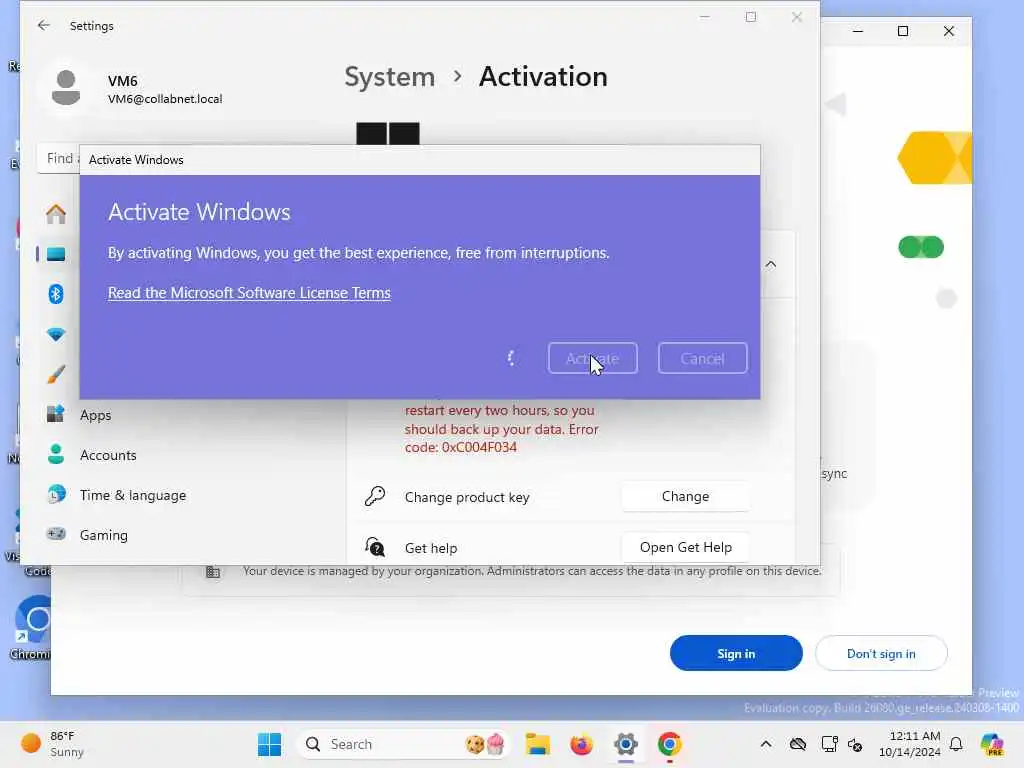Click Open Get Help button
Image resolution: width=1024 pixels, height=768 pixels.
tap(685, 547)
